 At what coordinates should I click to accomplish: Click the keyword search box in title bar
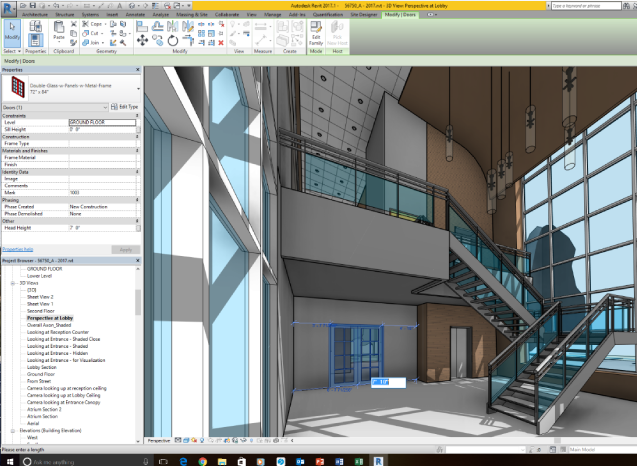coord(587,6)
